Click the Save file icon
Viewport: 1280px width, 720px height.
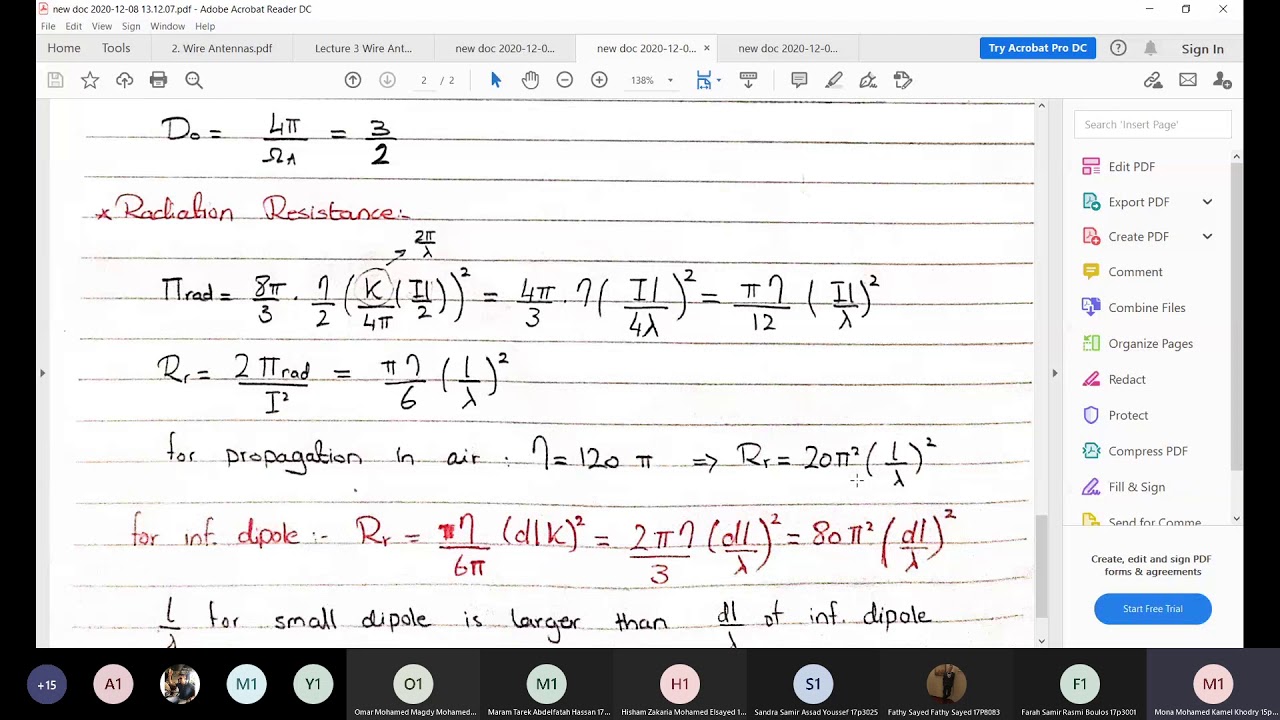(55, 80)
